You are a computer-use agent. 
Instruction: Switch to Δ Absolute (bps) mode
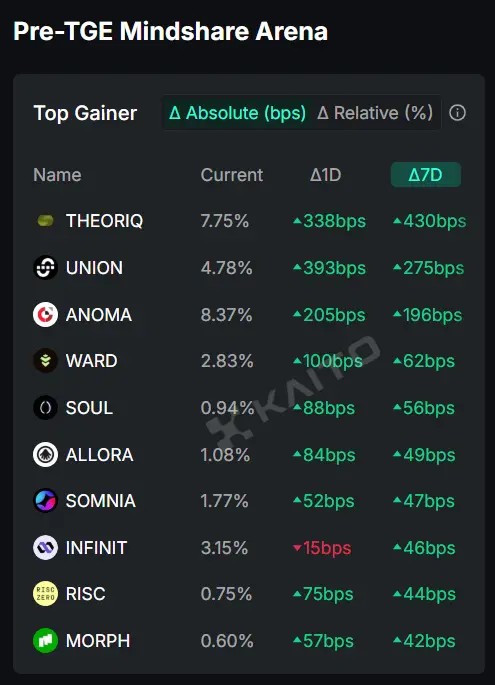pyautogui.click(x=237, y=113)
